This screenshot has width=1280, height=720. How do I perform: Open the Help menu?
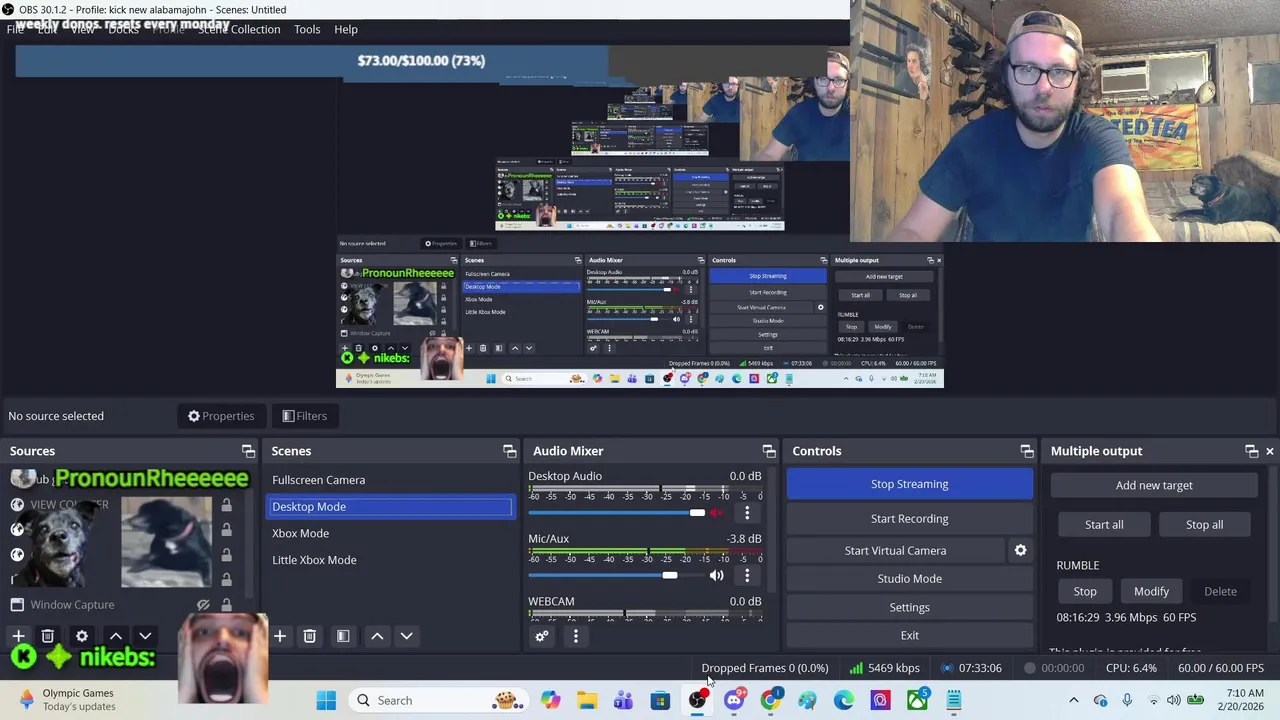coord(346,29)
